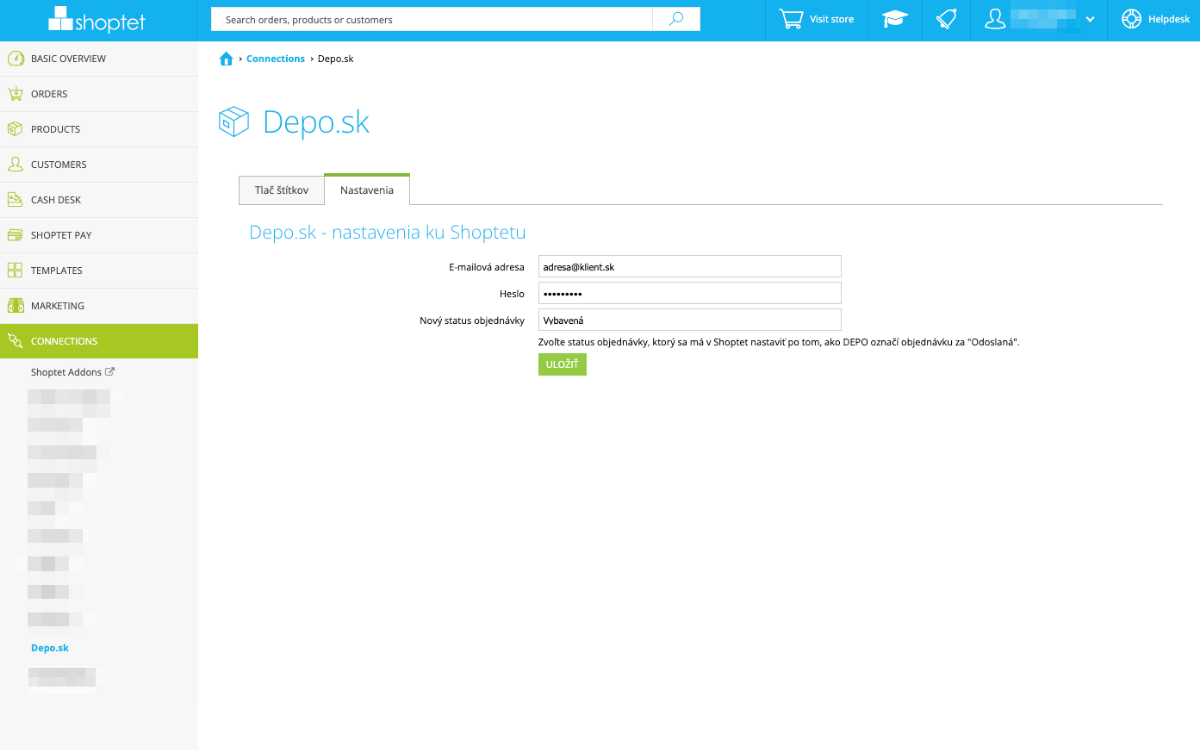
Task: Click the Shoptet Pay card icon
Action: coord(15,235)
